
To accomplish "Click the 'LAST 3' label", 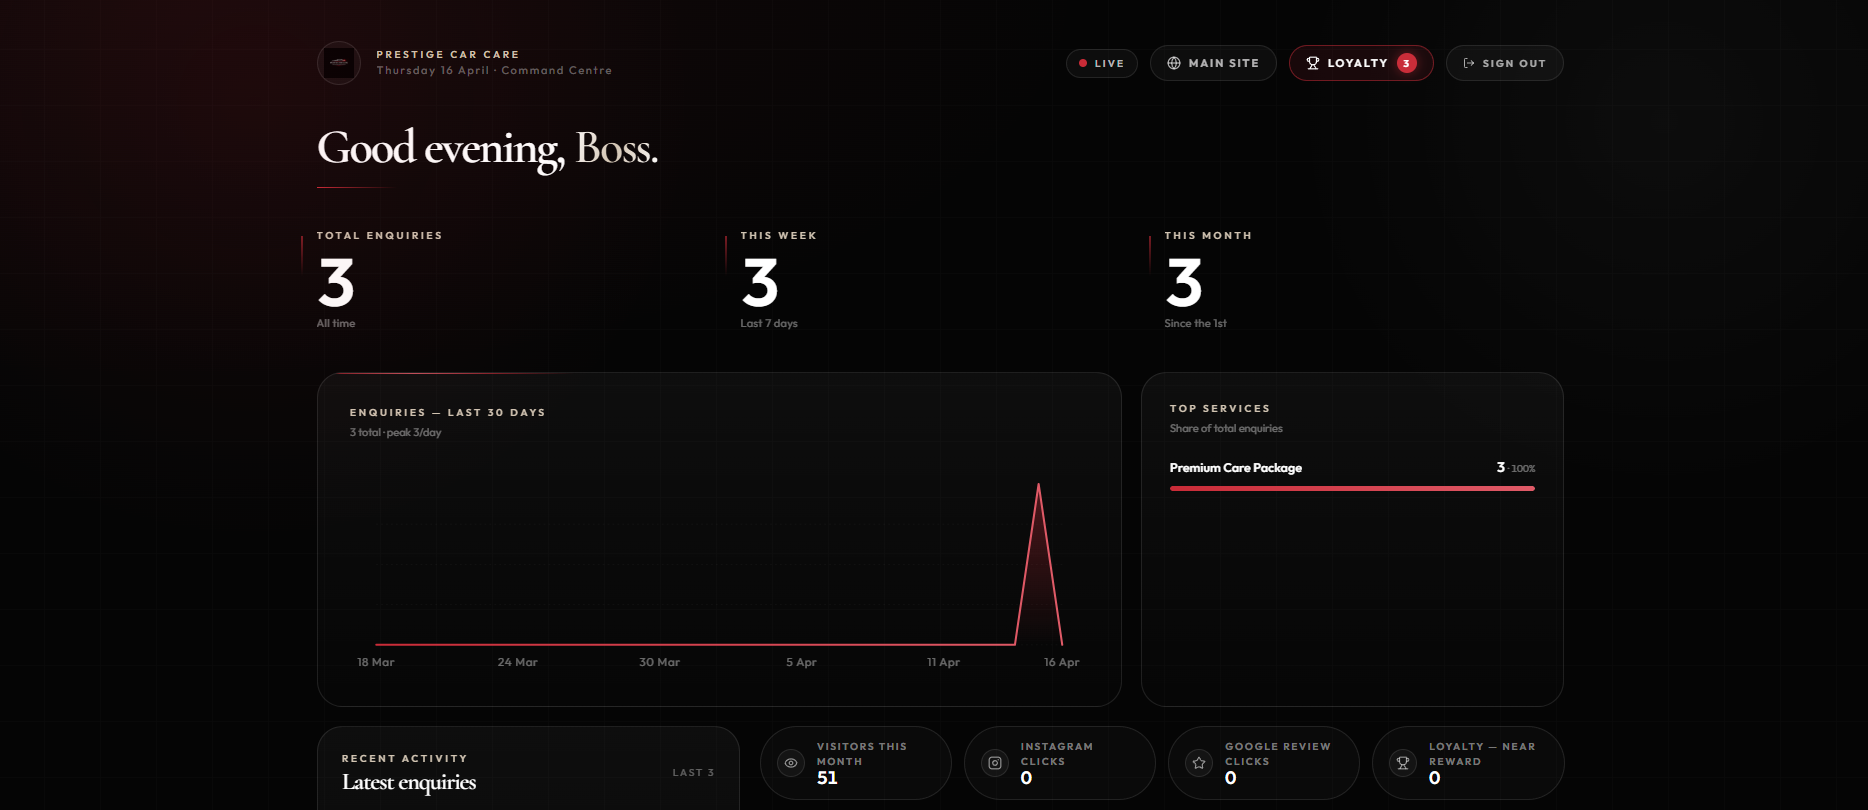I will point(693,772).
